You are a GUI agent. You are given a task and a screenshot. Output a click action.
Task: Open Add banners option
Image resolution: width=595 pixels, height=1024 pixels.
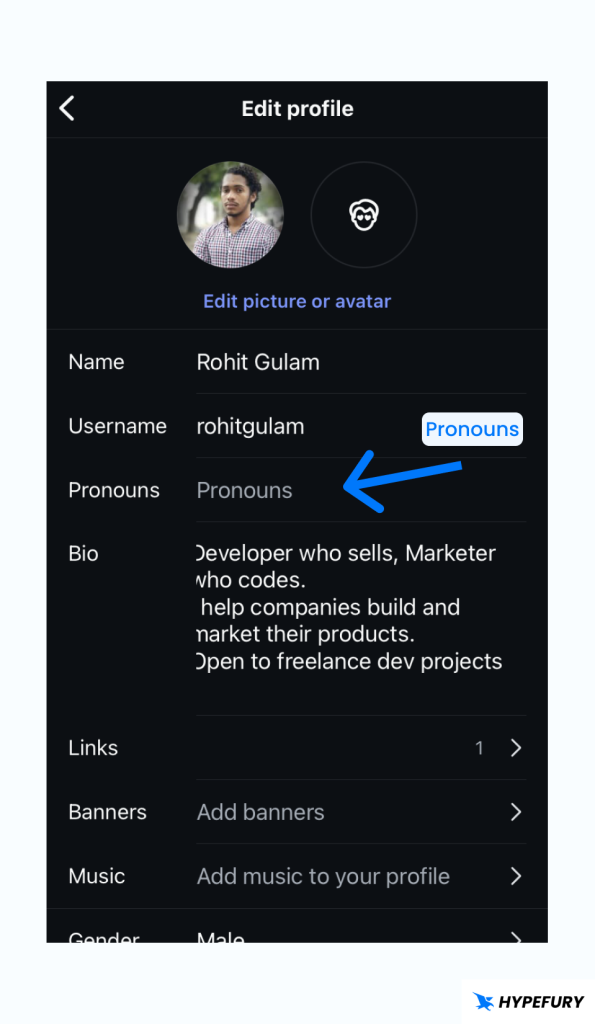(x=260, y=812)
